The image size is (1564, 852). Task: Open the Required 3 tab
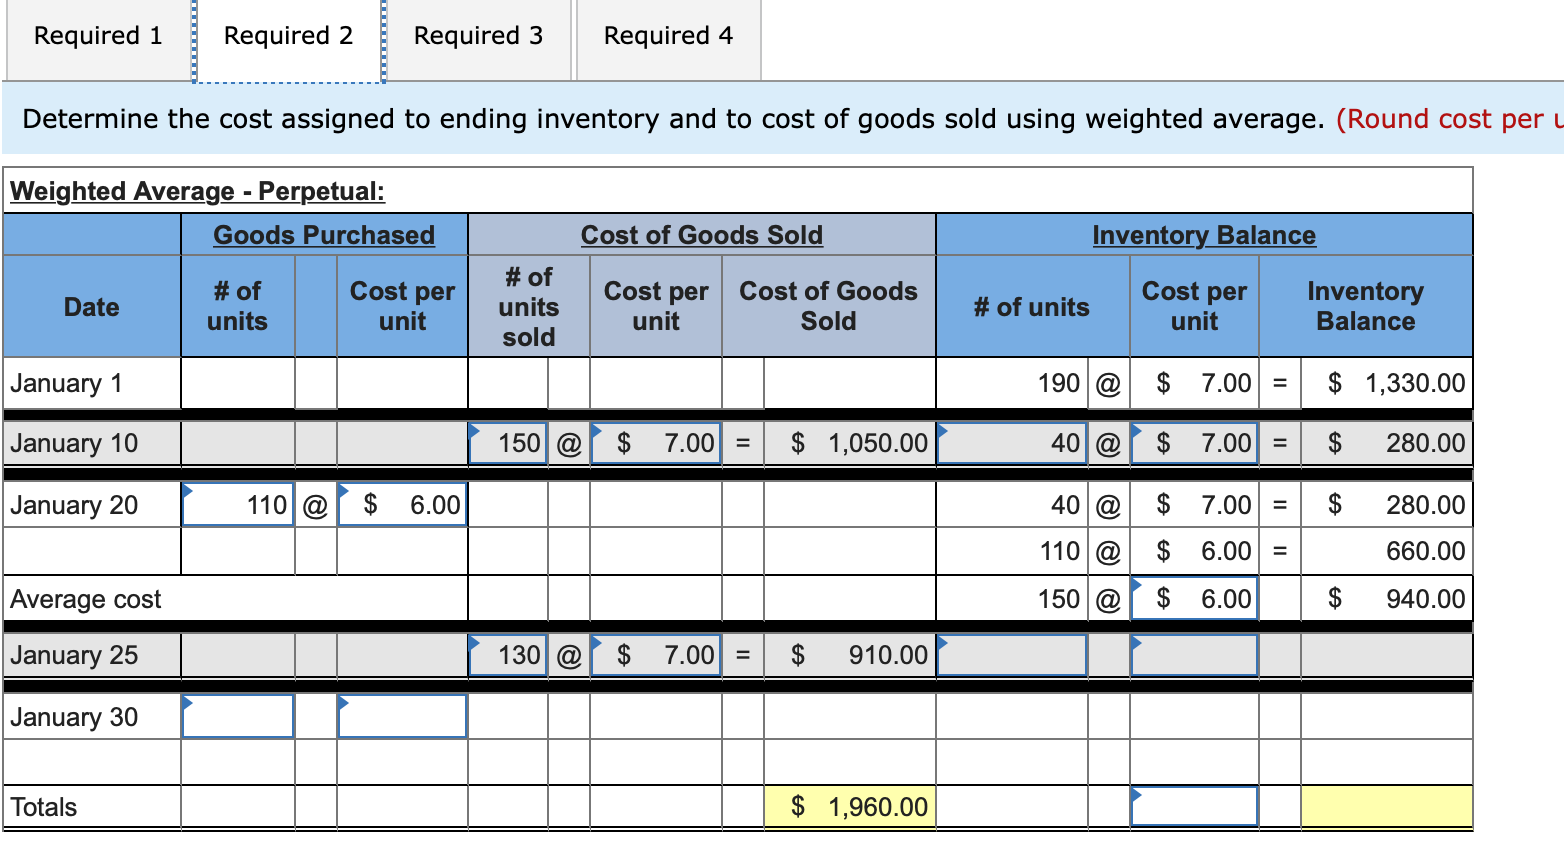coord(478,35)
